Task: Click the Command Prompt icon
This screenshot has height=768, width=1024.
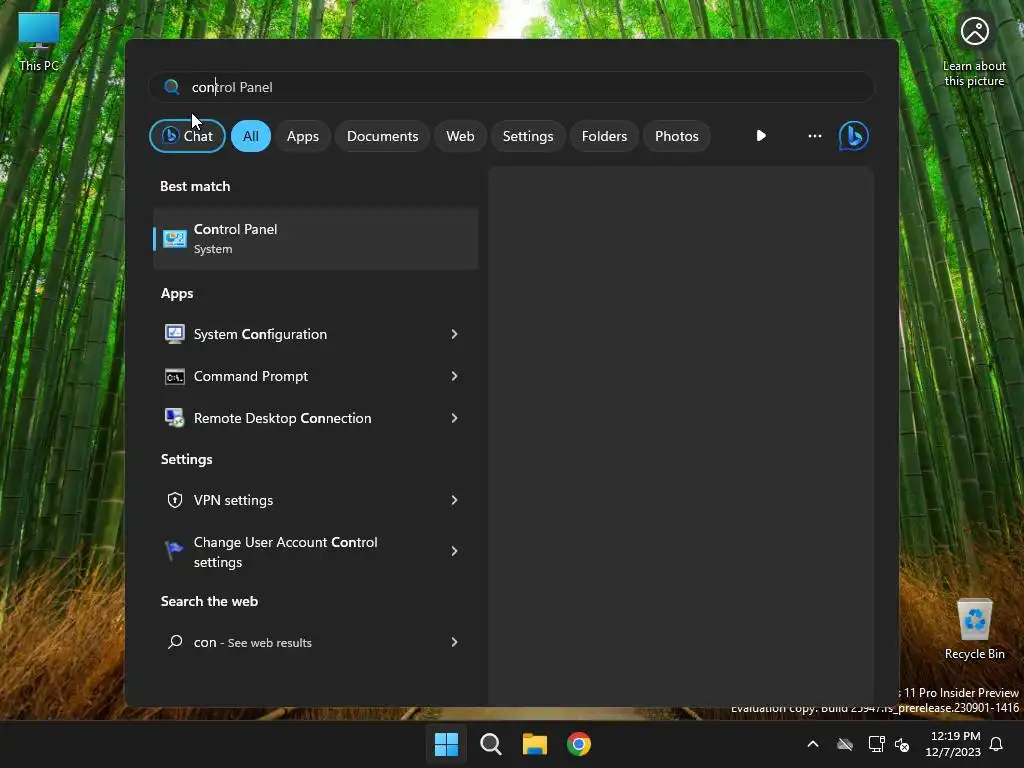Action: (174, 377)
